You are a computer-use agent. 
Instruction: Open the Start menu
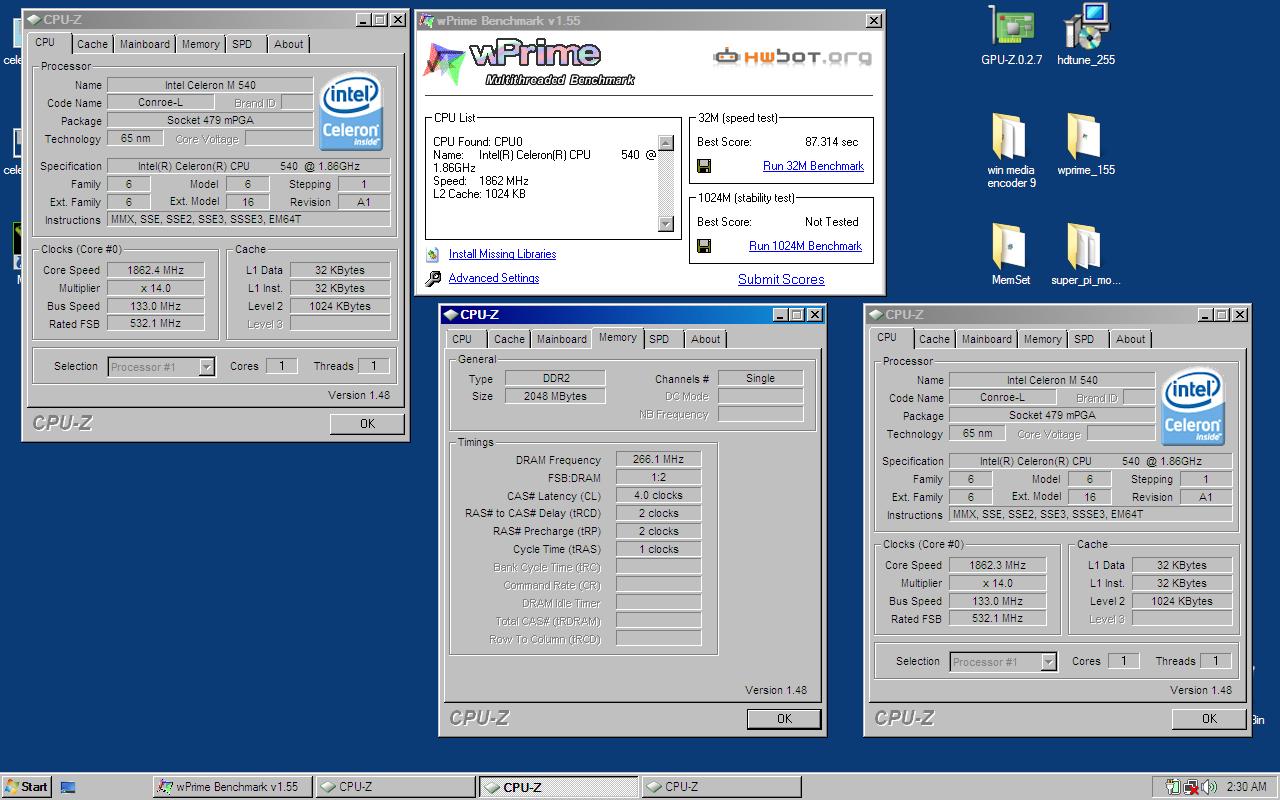(27, 787)
